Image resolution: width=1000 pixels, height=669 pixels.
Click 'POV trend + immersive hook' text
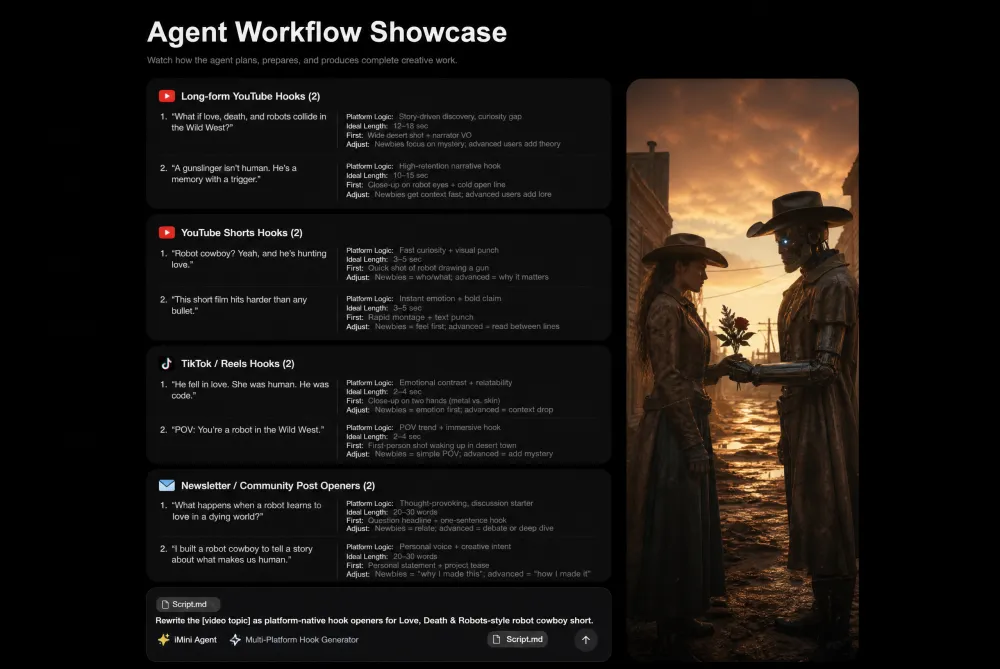(450, 427)
